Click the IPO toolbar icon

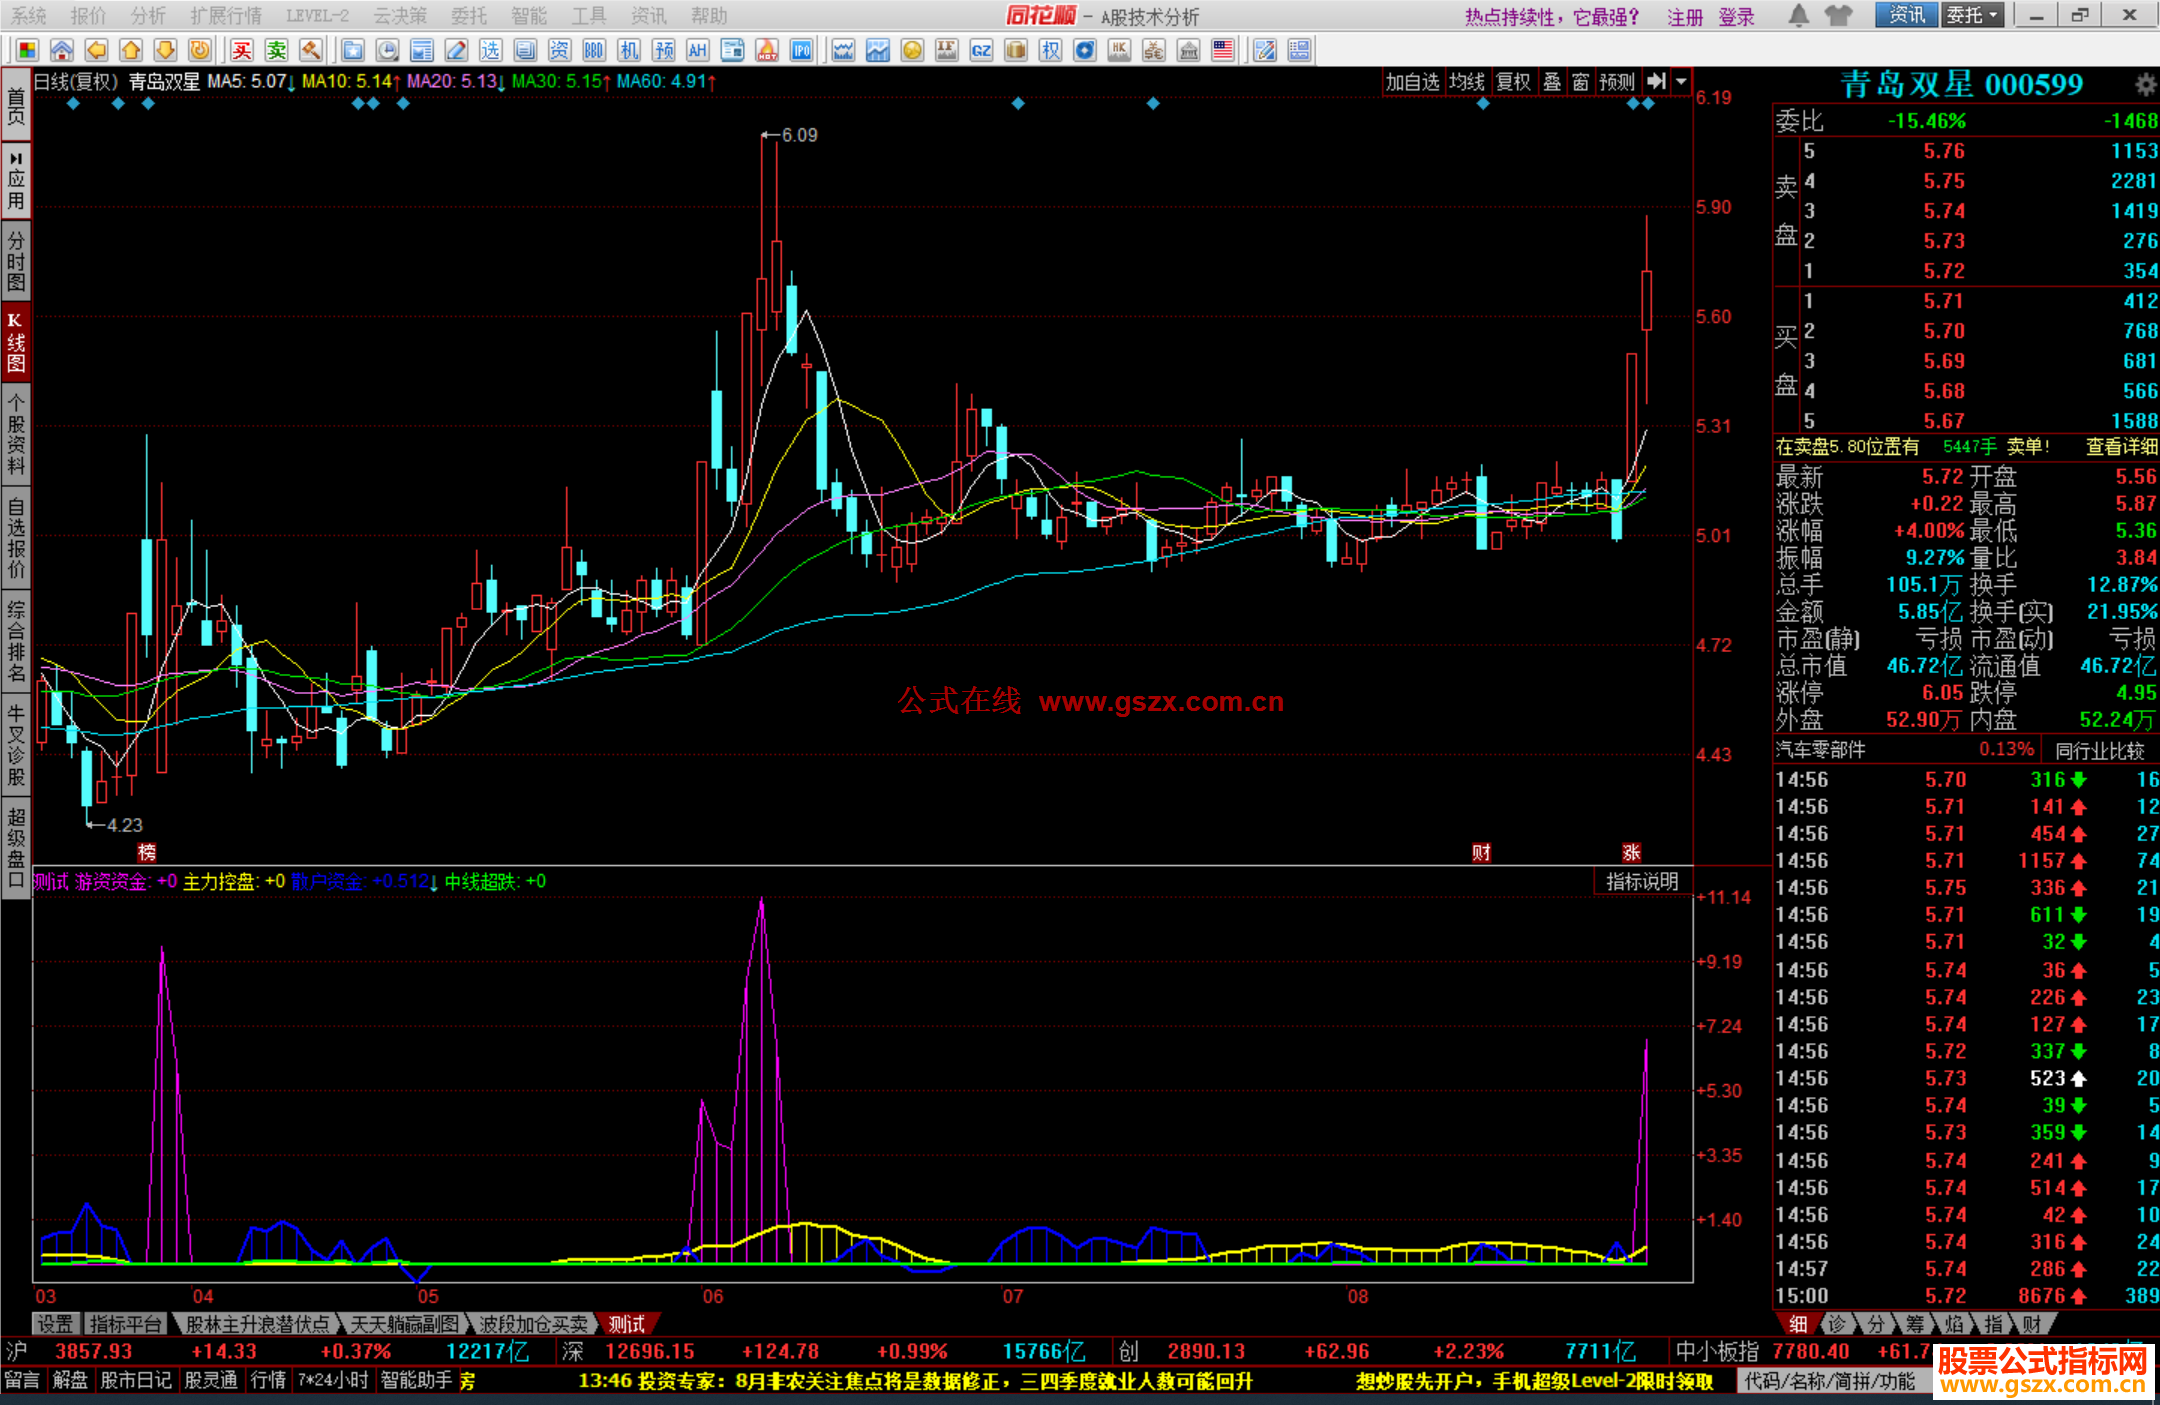[801, 50]
